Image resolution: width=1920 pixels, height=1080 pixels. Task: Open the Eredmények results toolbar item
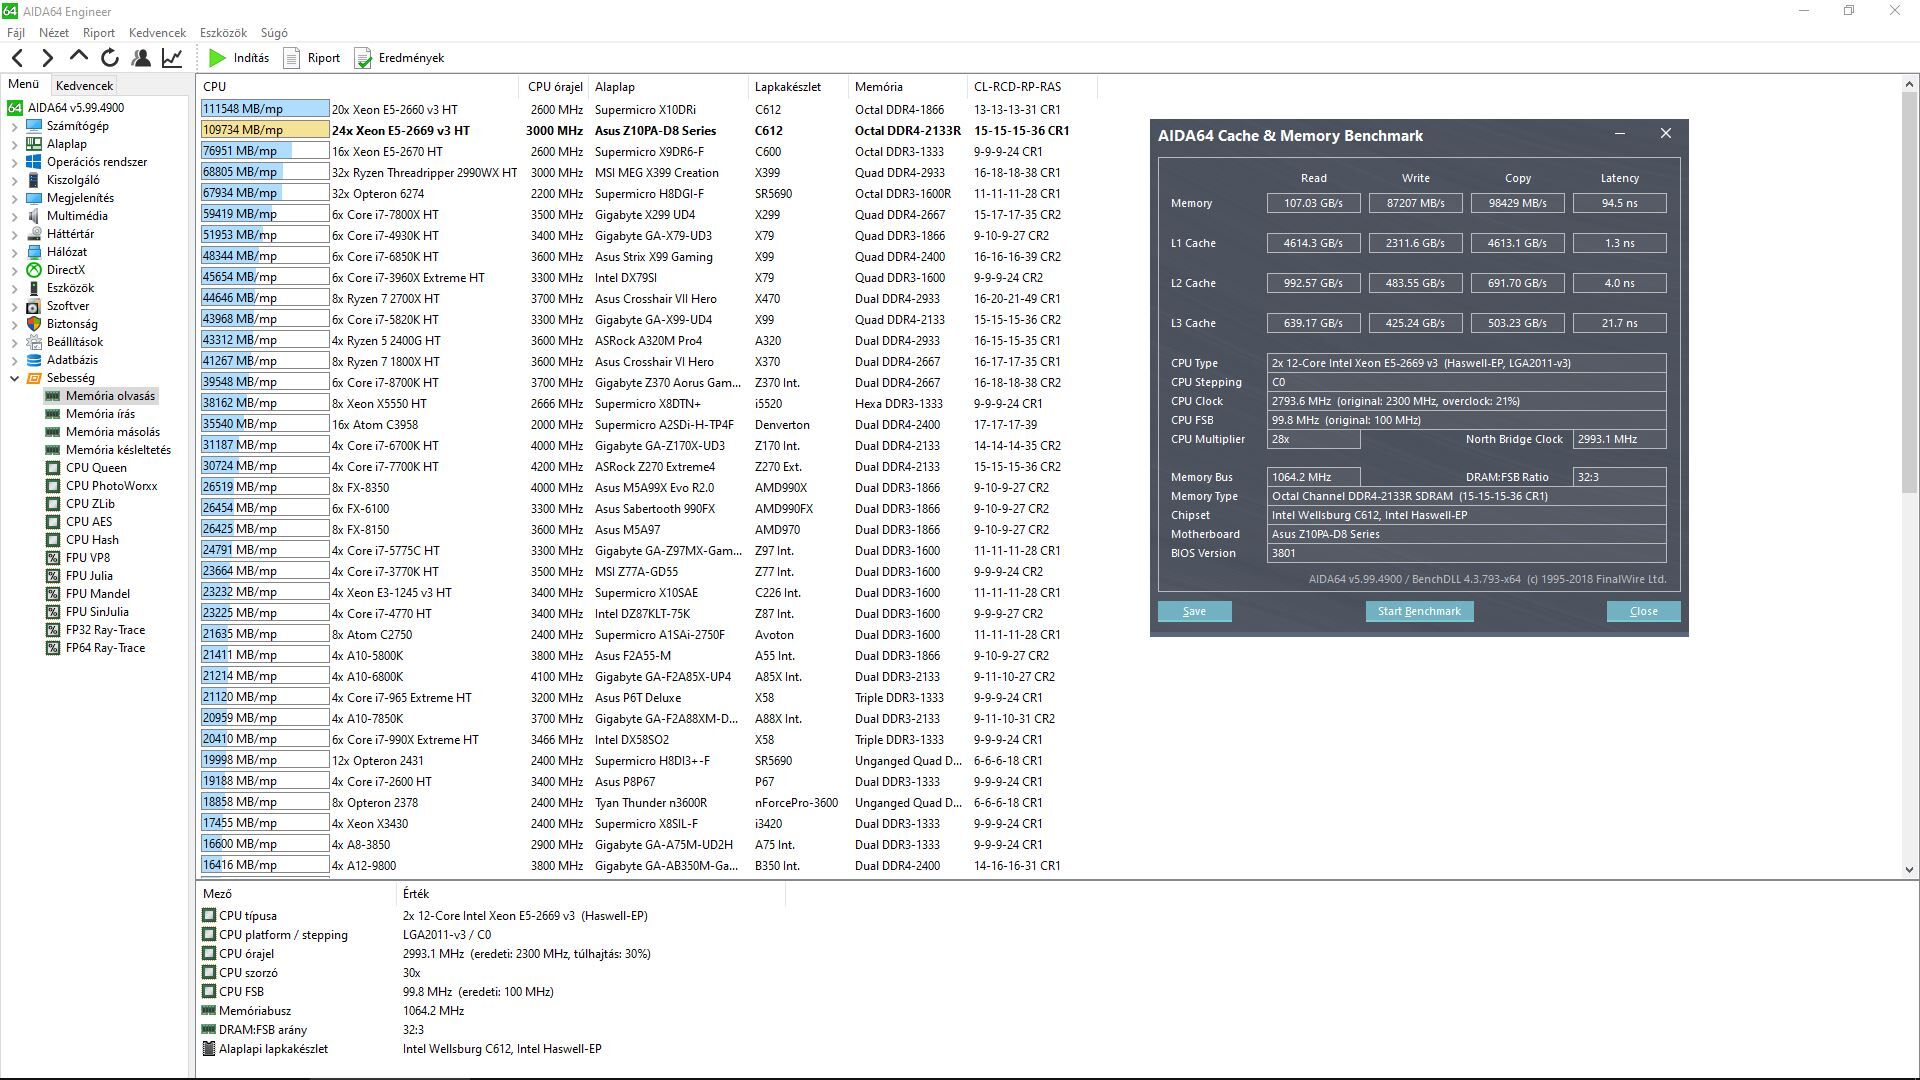(x=399, y=58)
